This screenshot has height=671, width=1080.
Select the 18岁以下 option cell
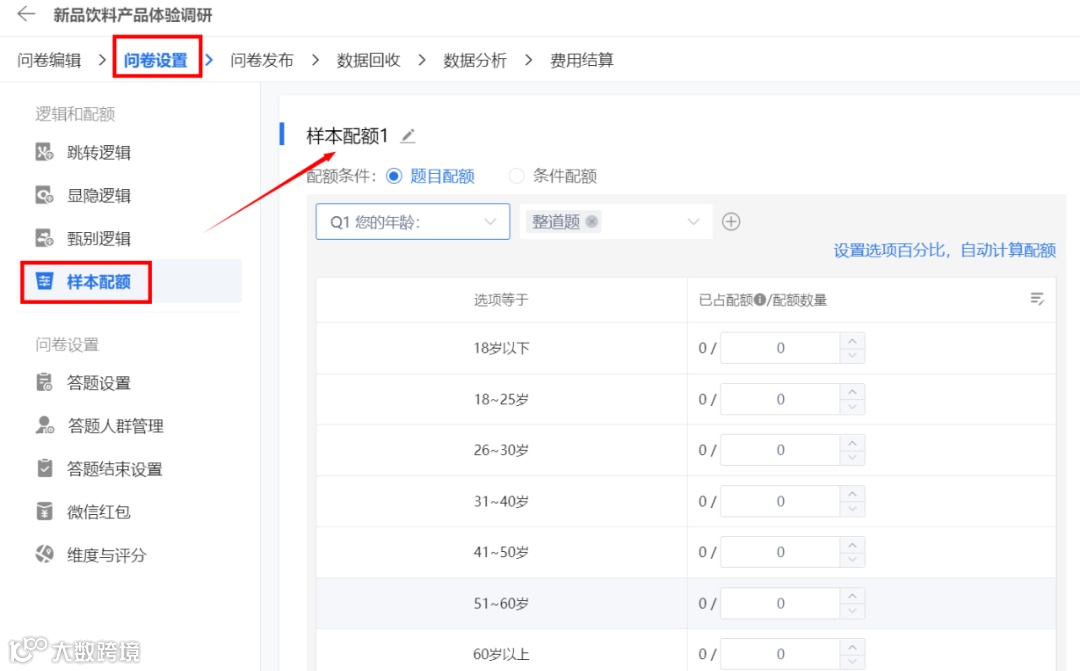[x=501, y=349]
